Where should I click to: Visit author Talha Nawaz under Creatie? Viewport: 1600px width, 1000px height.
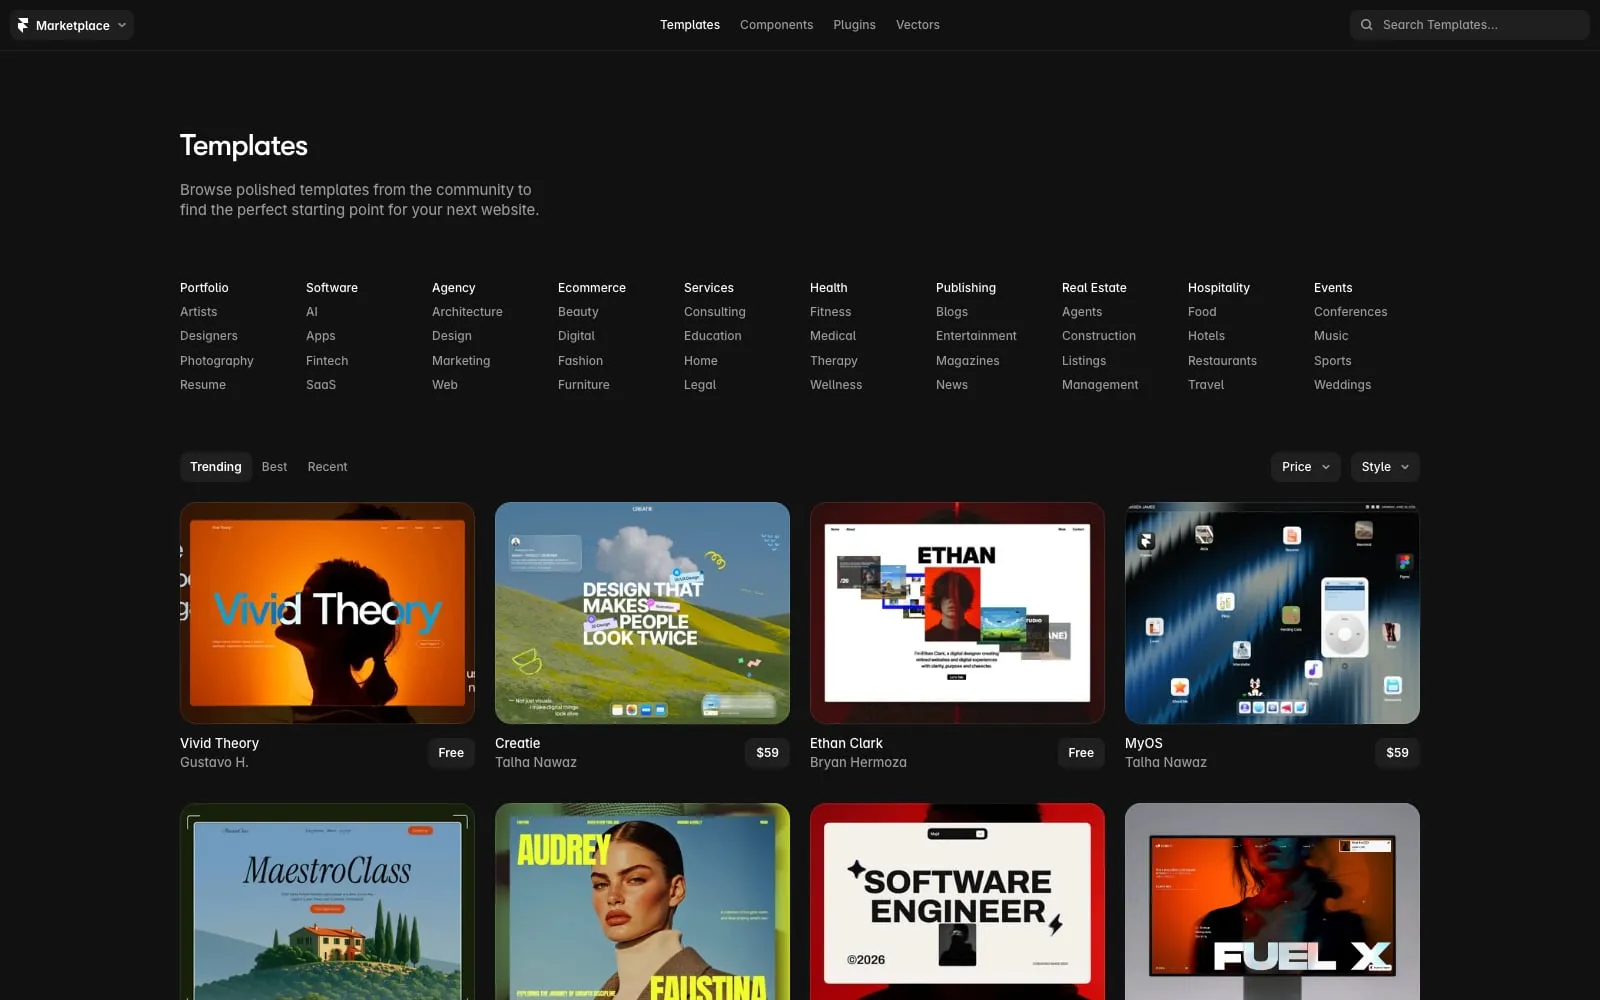[x=536, y=762]
